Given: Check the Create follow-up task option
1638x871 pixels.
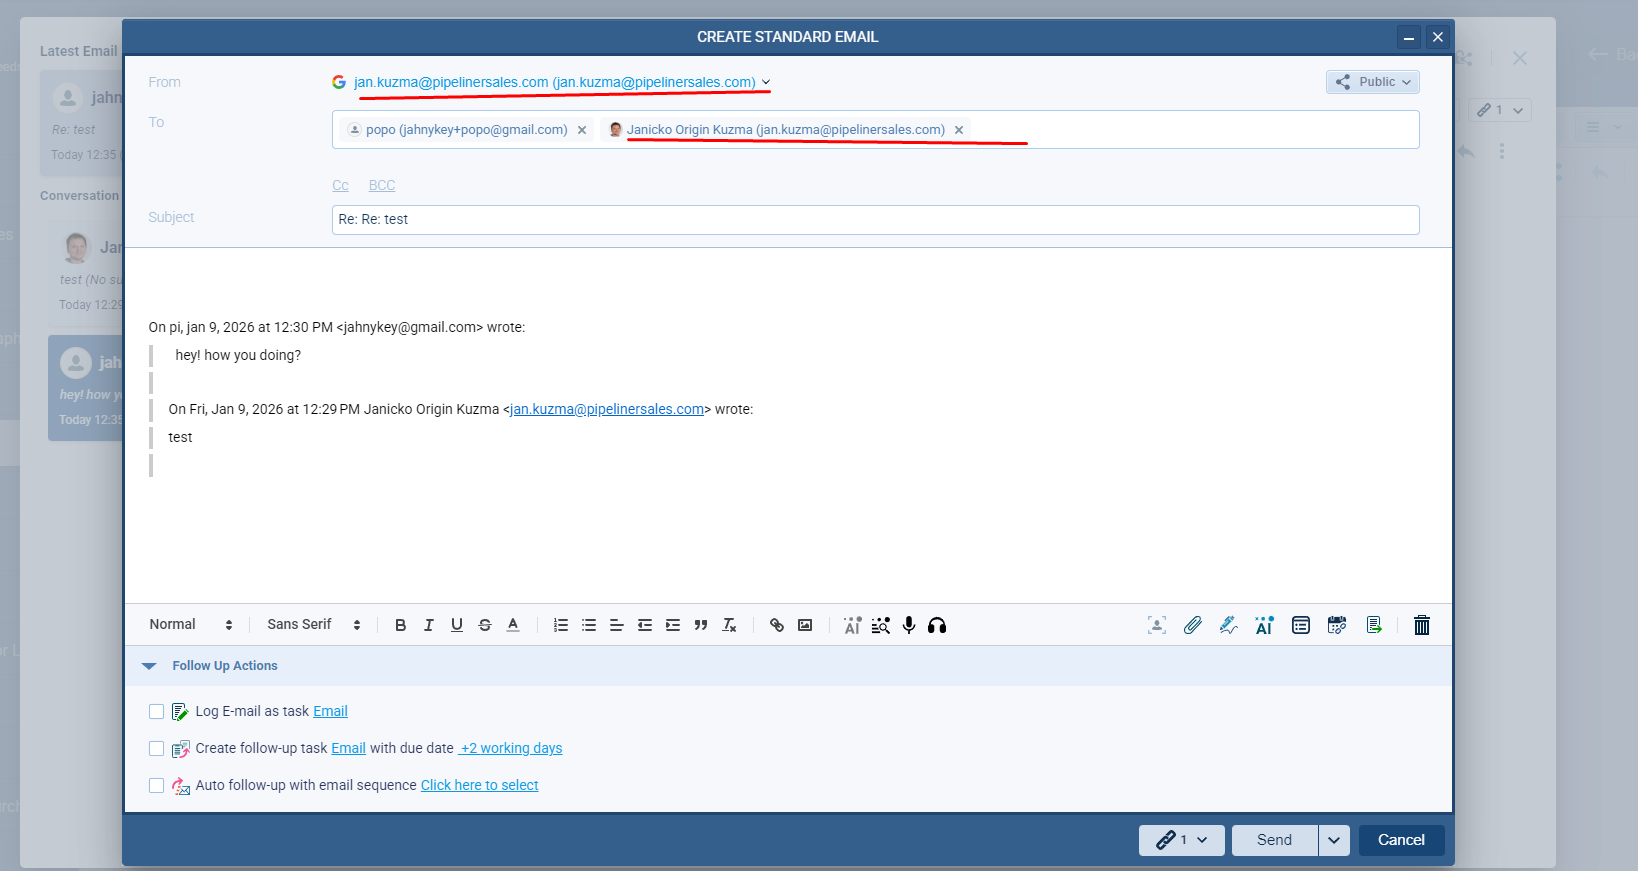Looking at the screenshot, I should coord(156,749).
